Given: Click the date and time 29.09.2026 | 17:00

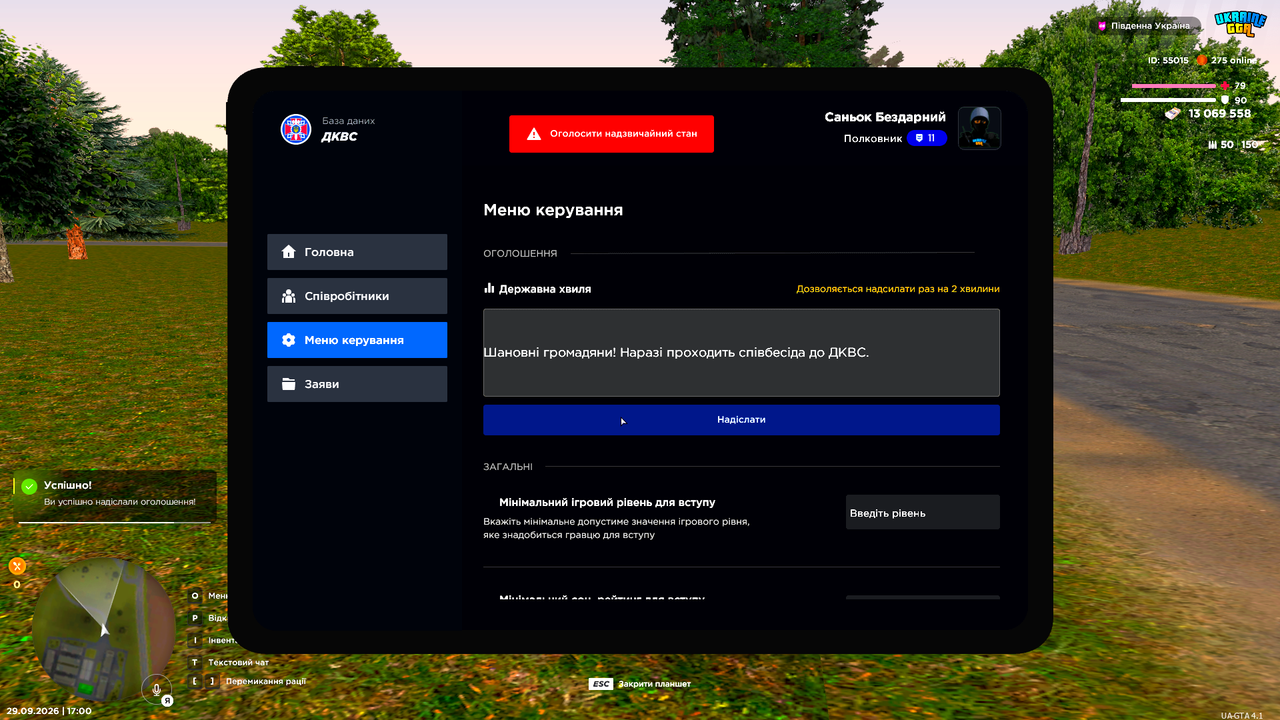Looking at the screenshot, I should [x=49, y=711].
